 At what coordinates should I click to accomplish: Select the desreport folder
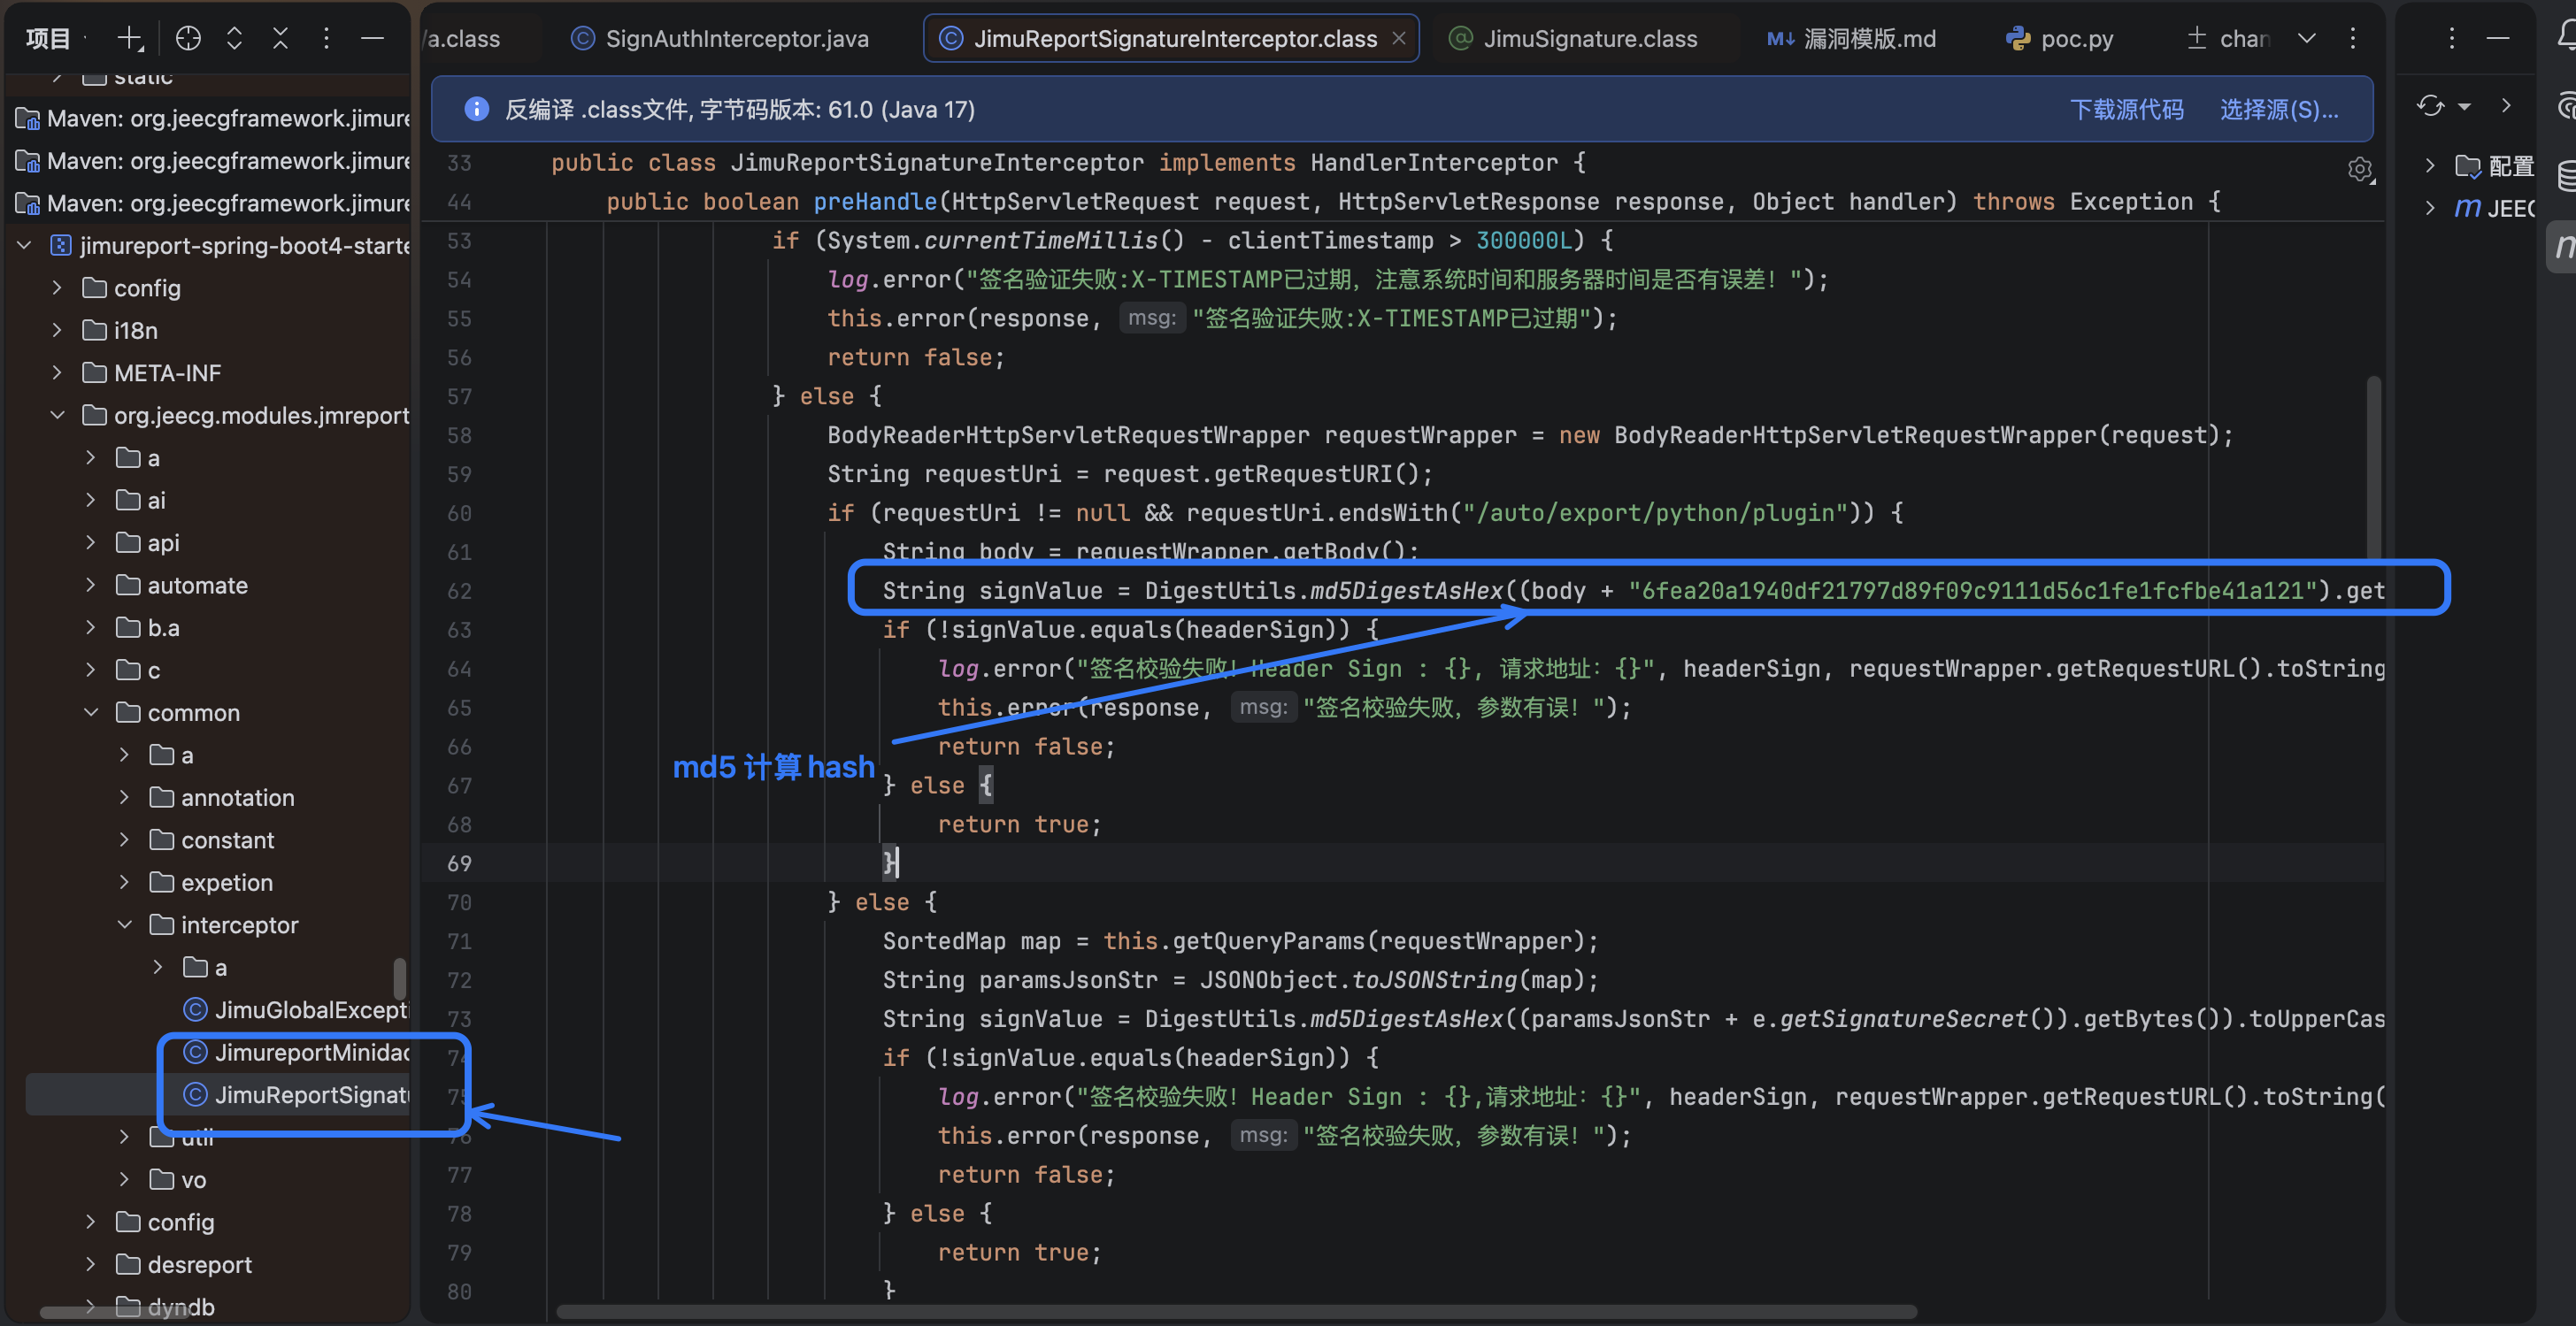(x=183, y=1265)
